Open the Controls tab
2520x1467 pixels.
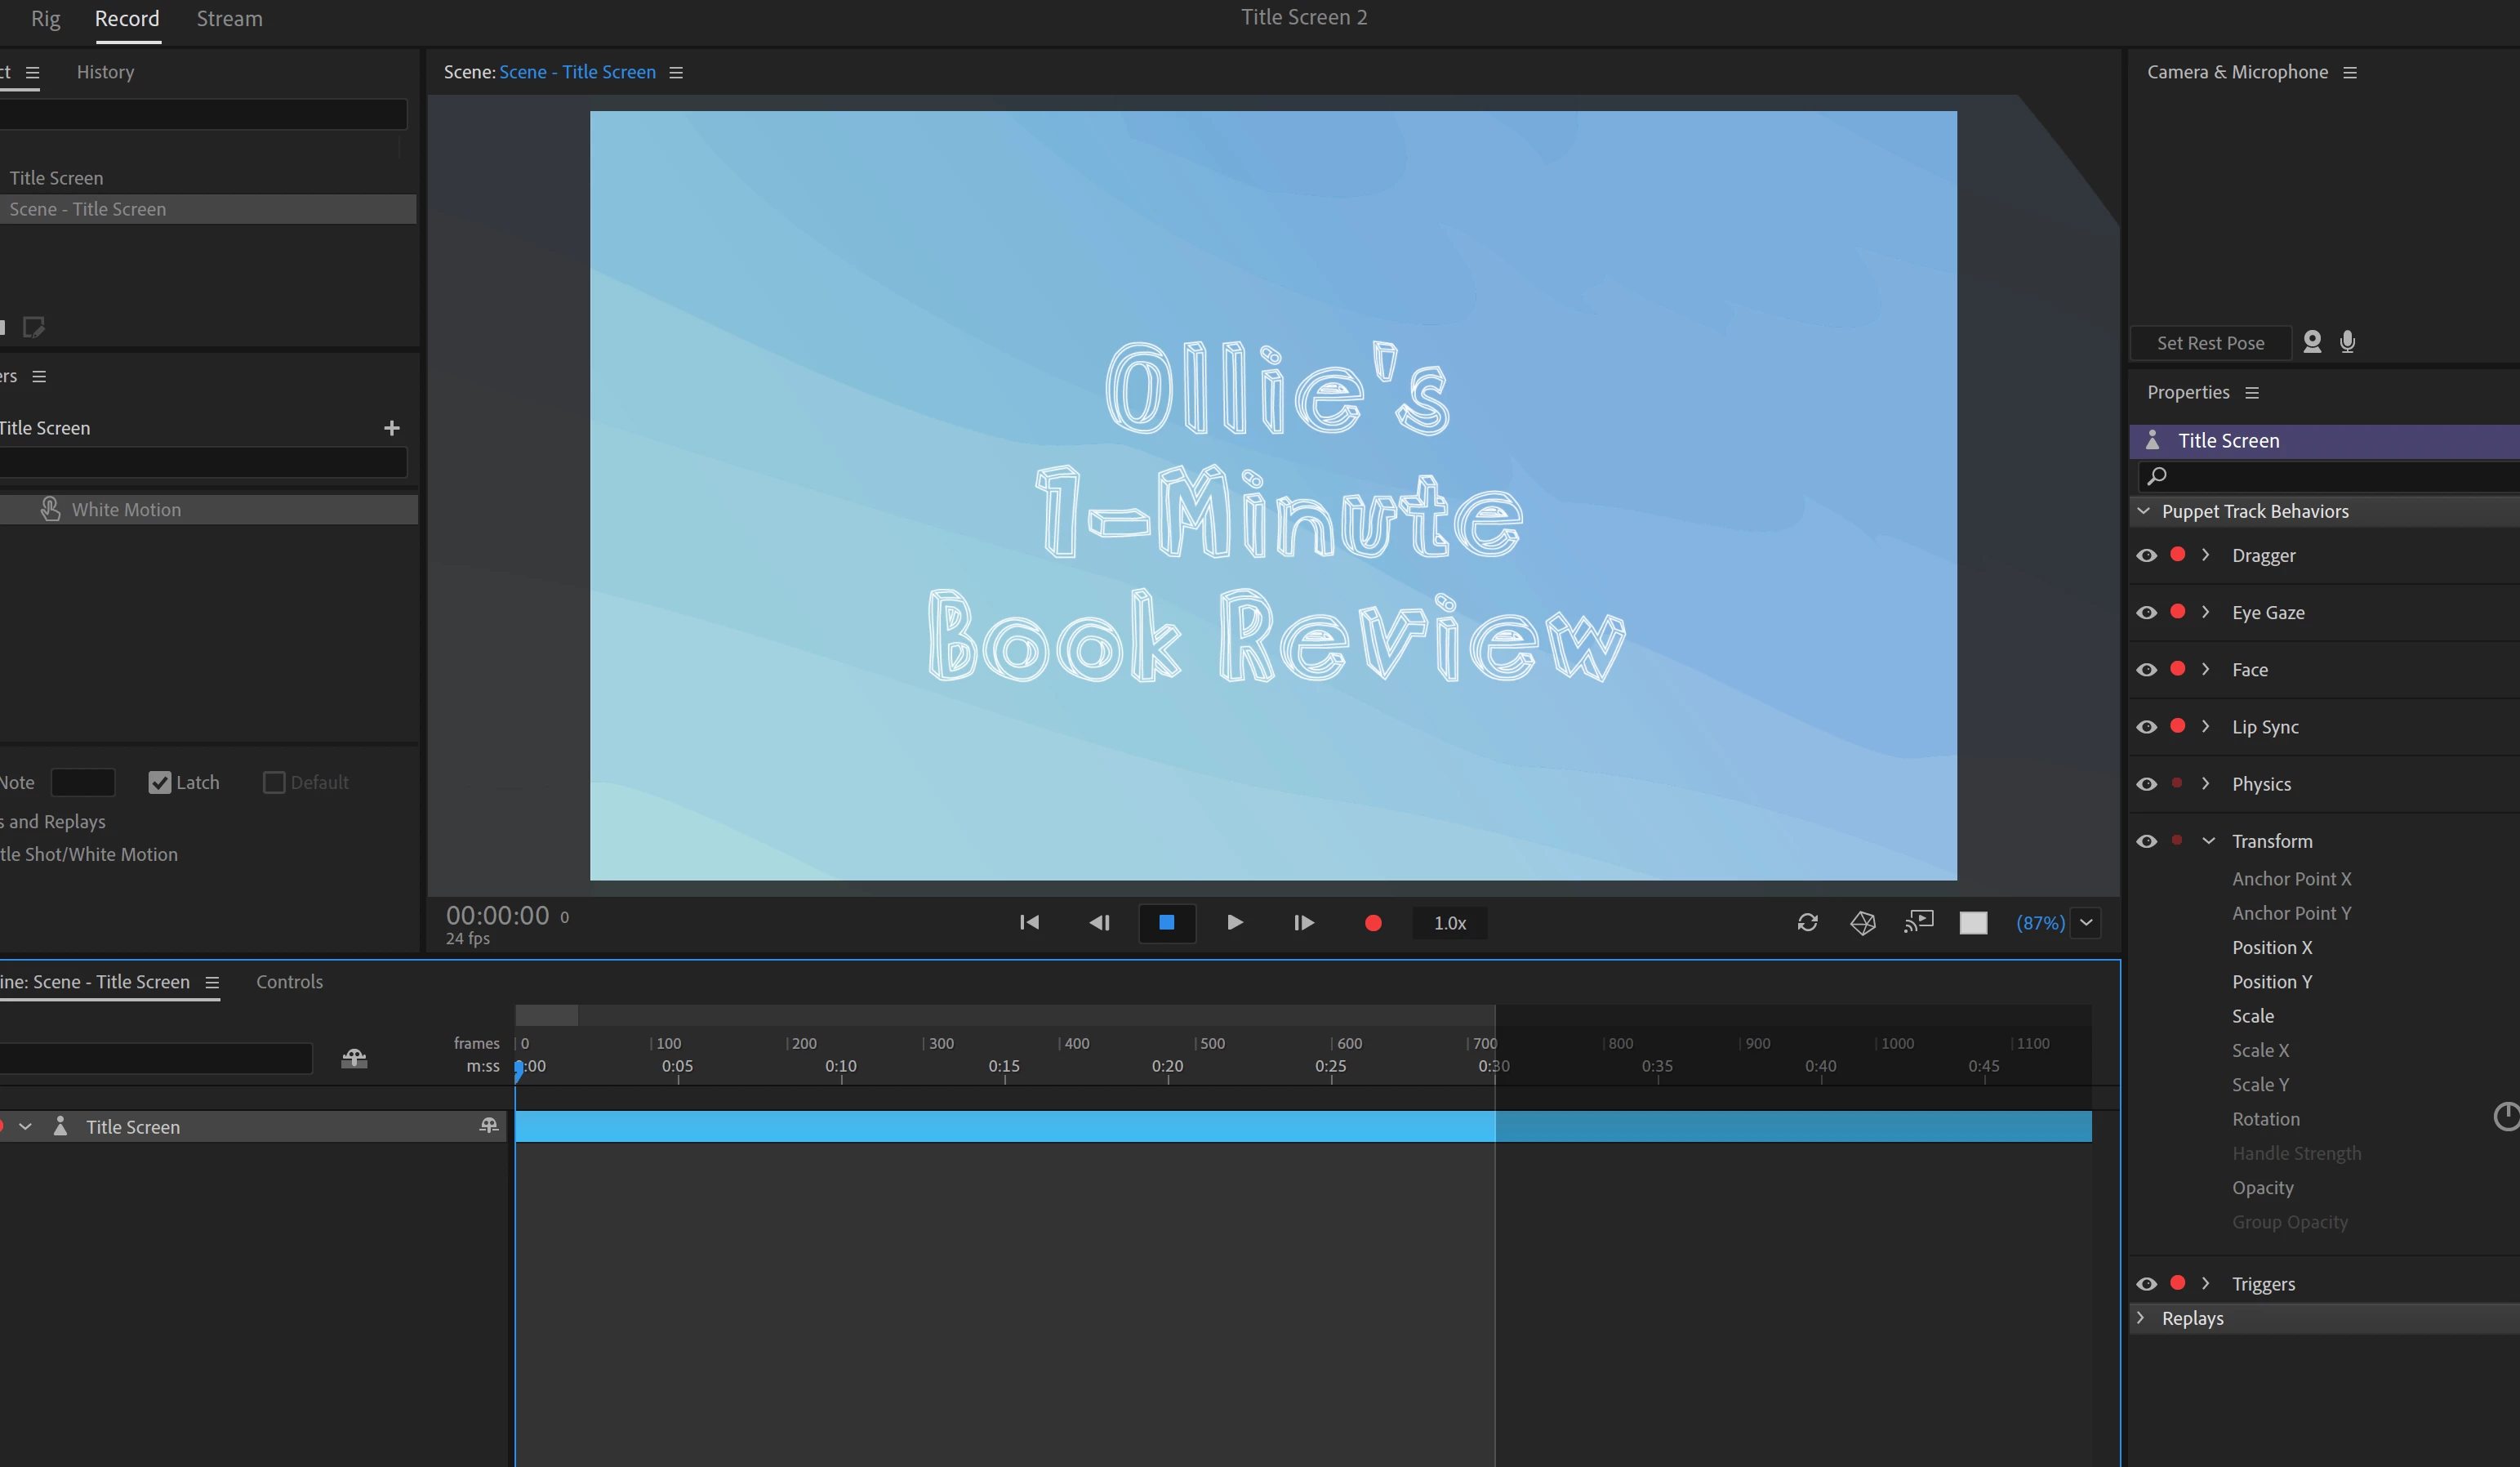tap(289, 981)
